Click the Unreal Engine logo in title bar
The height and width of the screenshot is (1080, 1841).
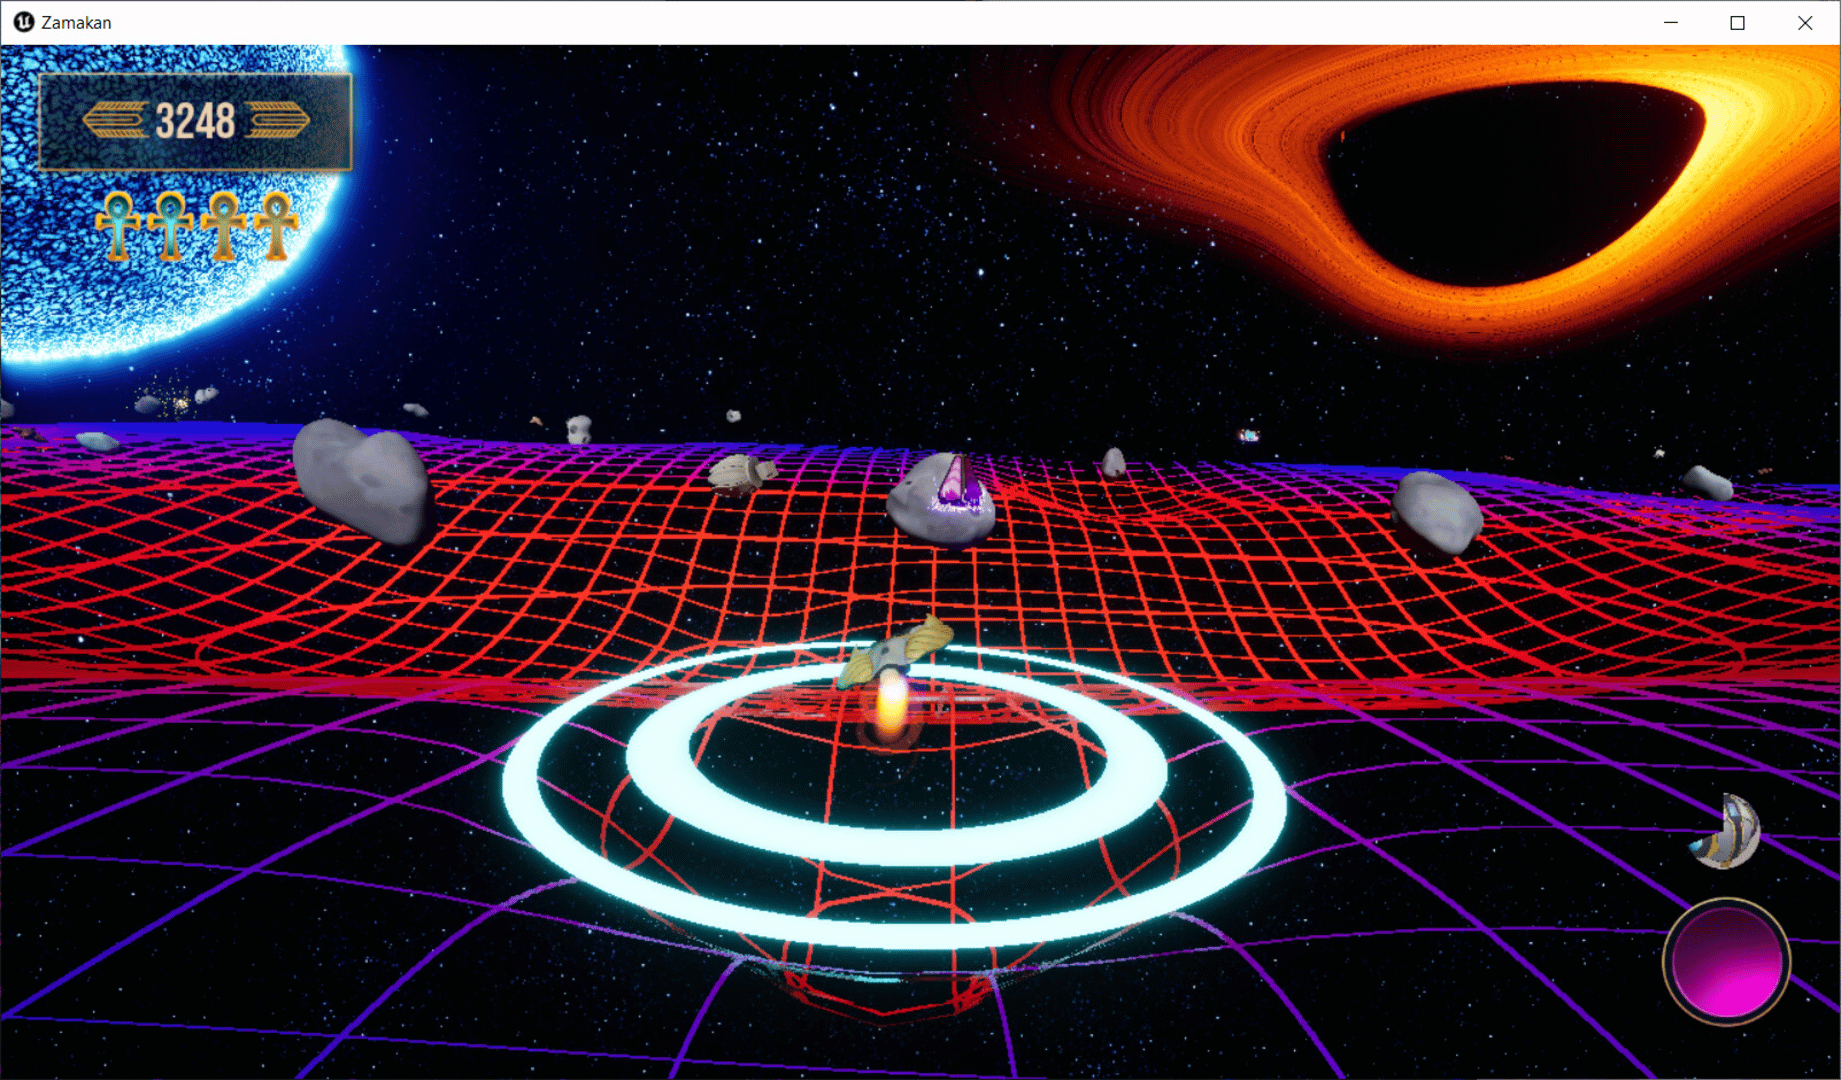pos(23,22)
